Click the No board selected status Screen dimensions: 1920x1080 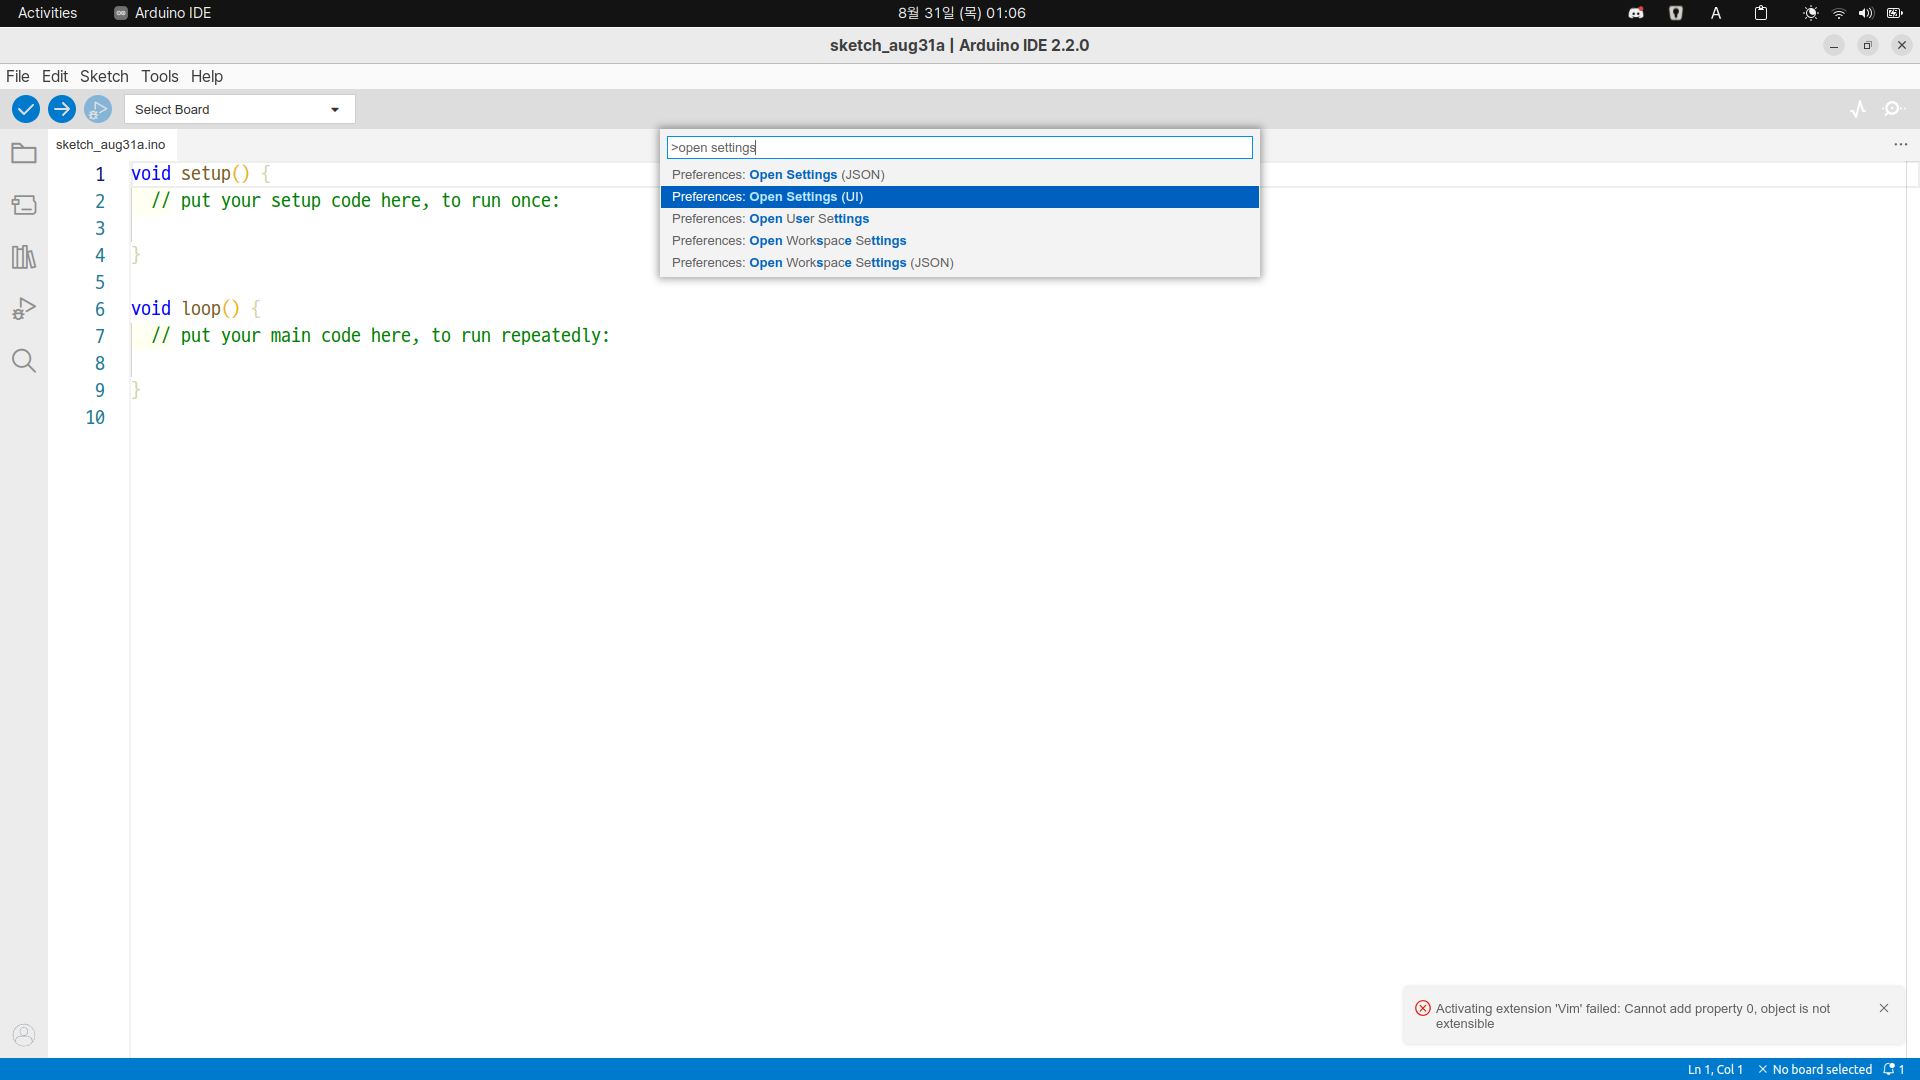tap(1815, 1069)
